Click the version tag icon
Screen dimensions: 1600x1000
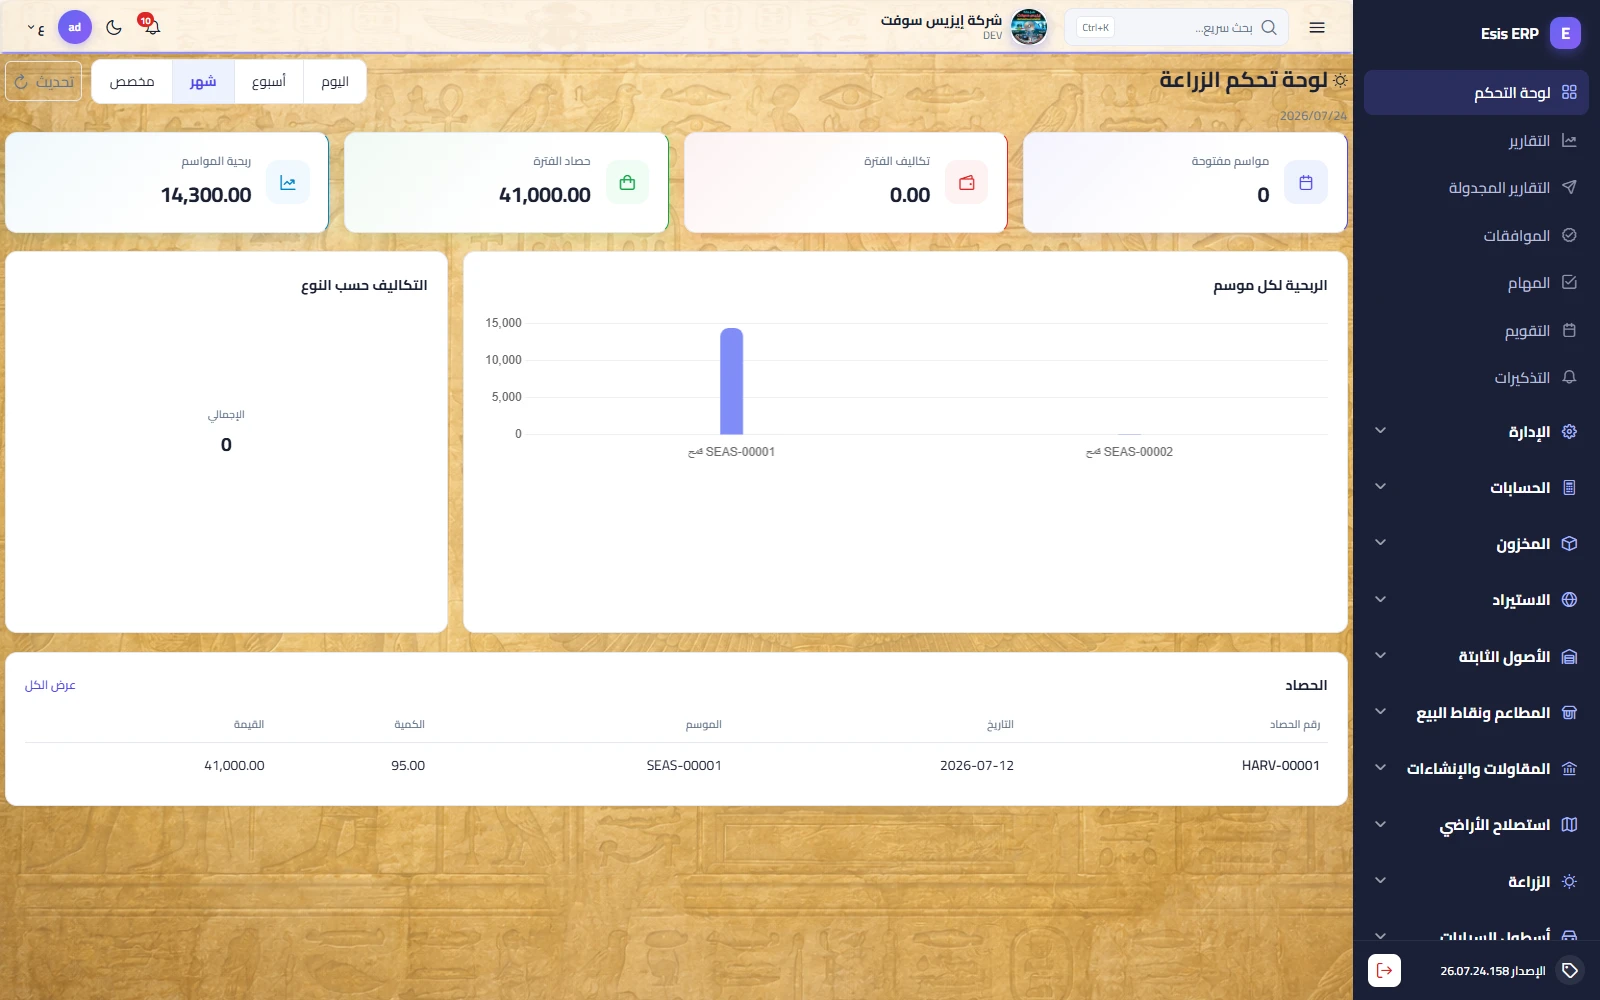click(1570, 970)
